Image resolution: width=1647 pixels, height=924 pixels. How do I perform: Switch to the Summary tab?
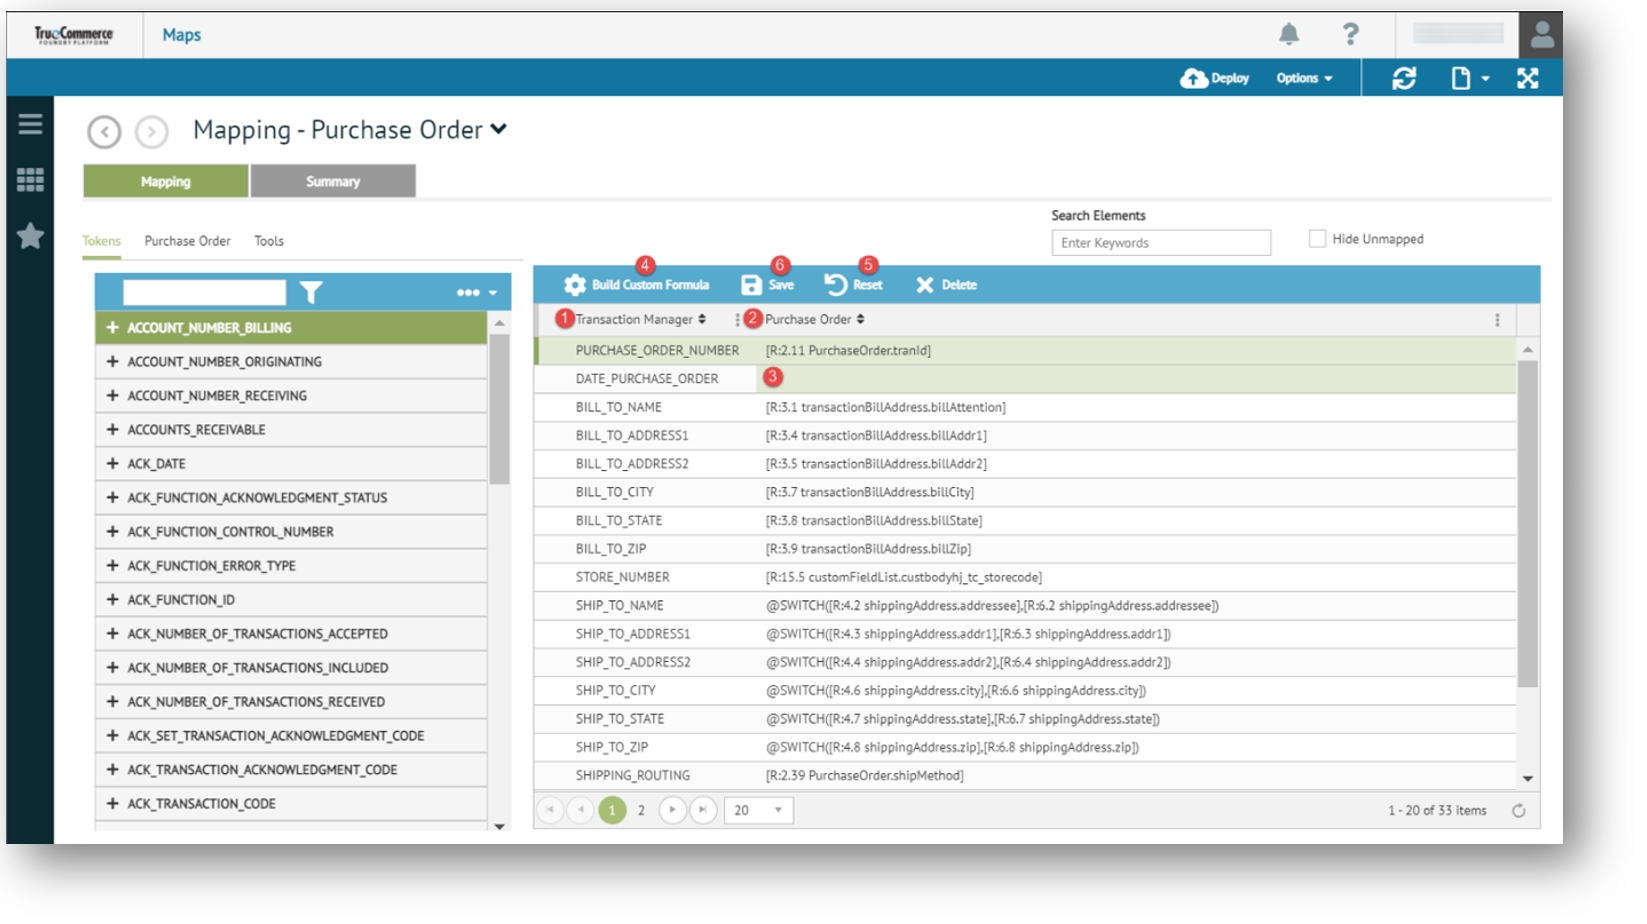point(333,181)
